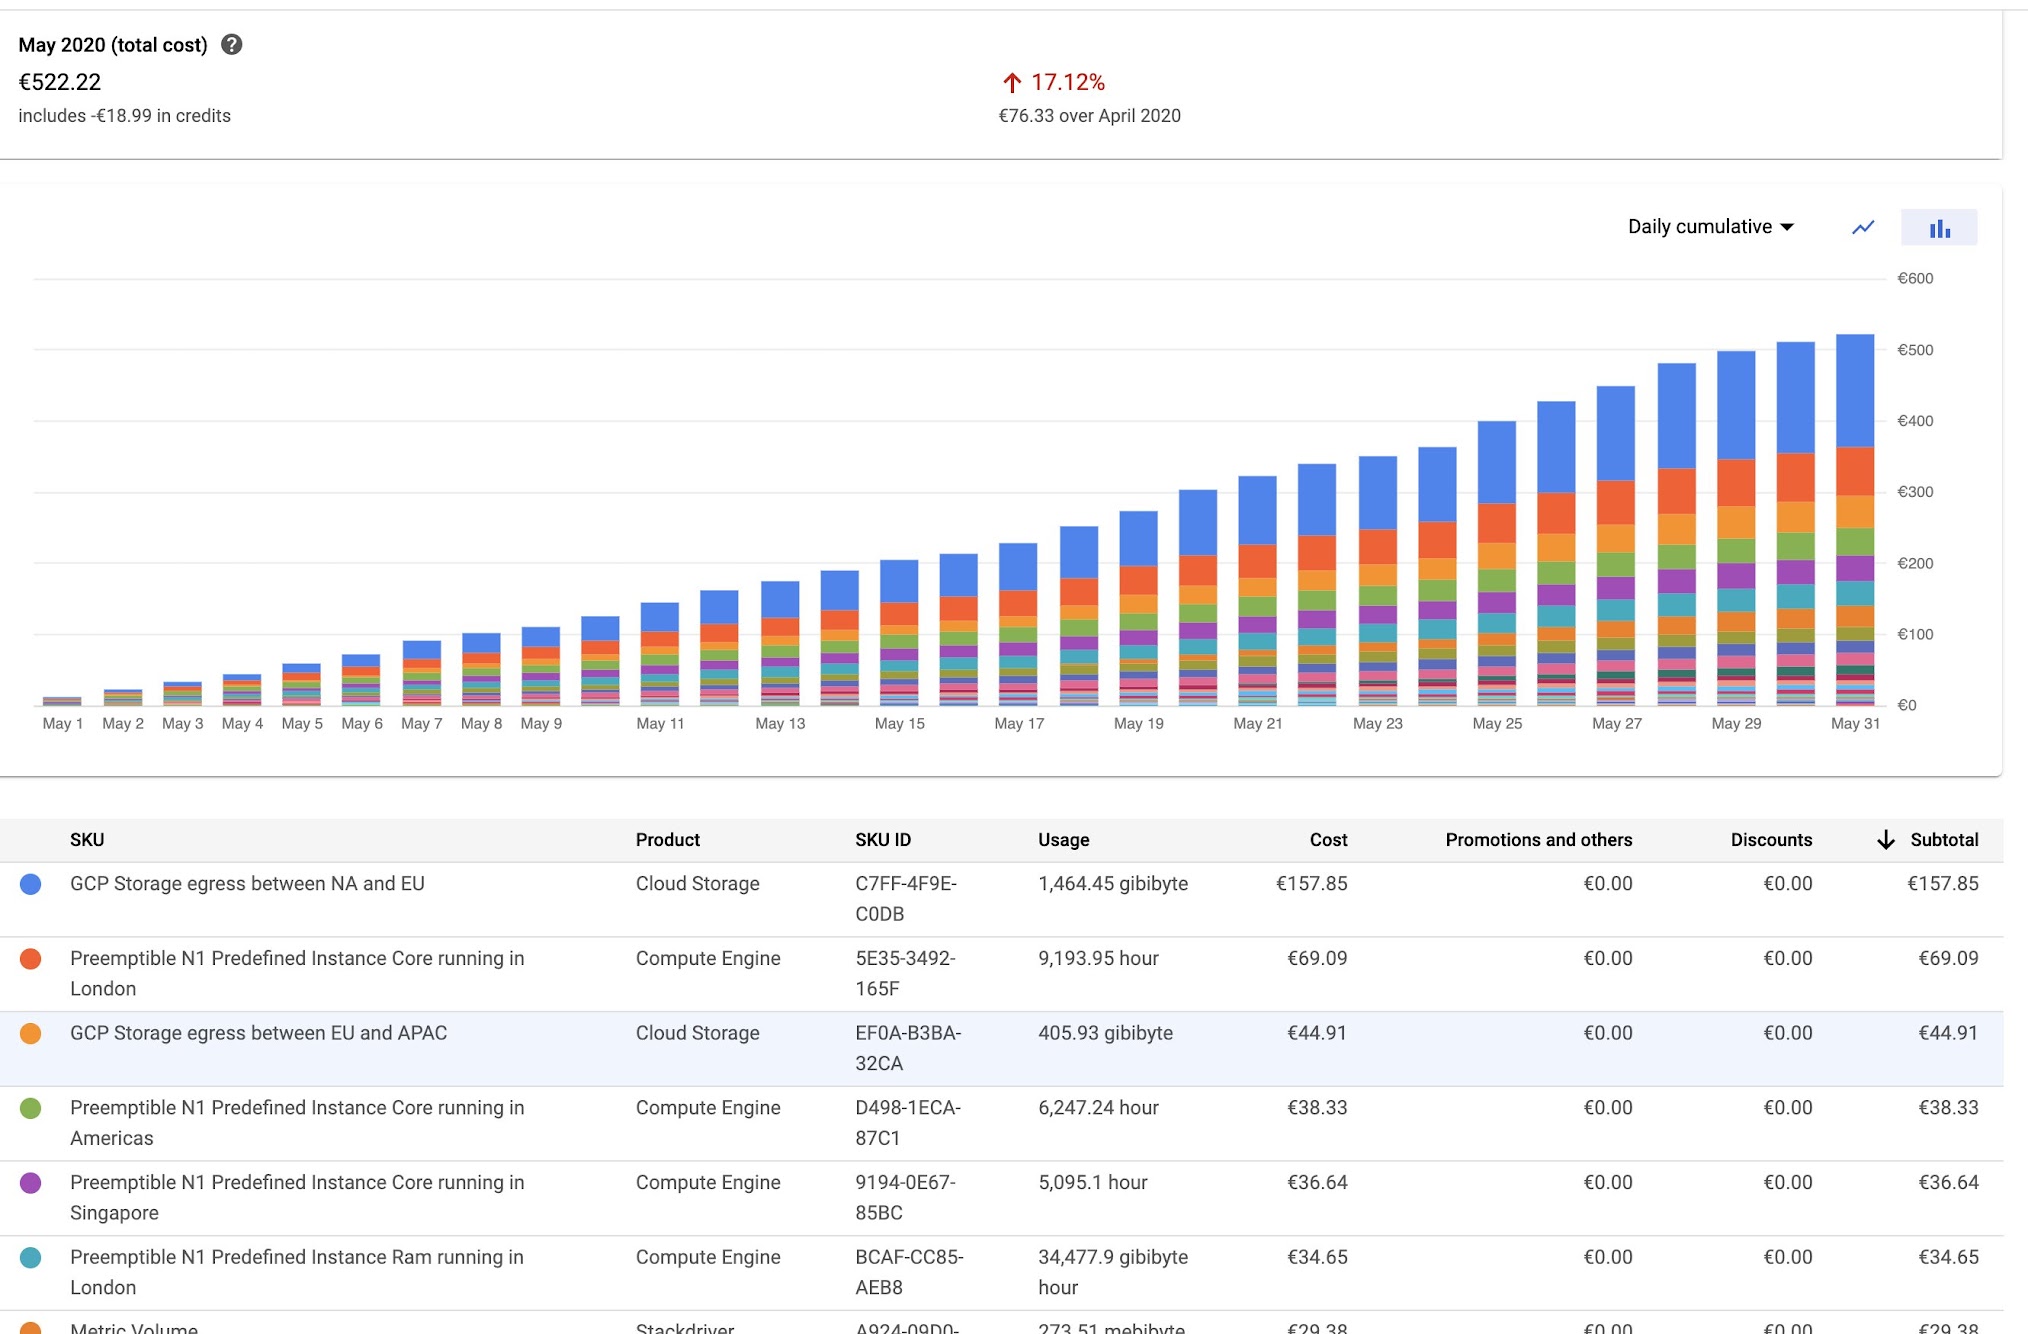This screenshot has height=1334, width=2028.
Task: Click the Product column header
Action: coord(667,840)
